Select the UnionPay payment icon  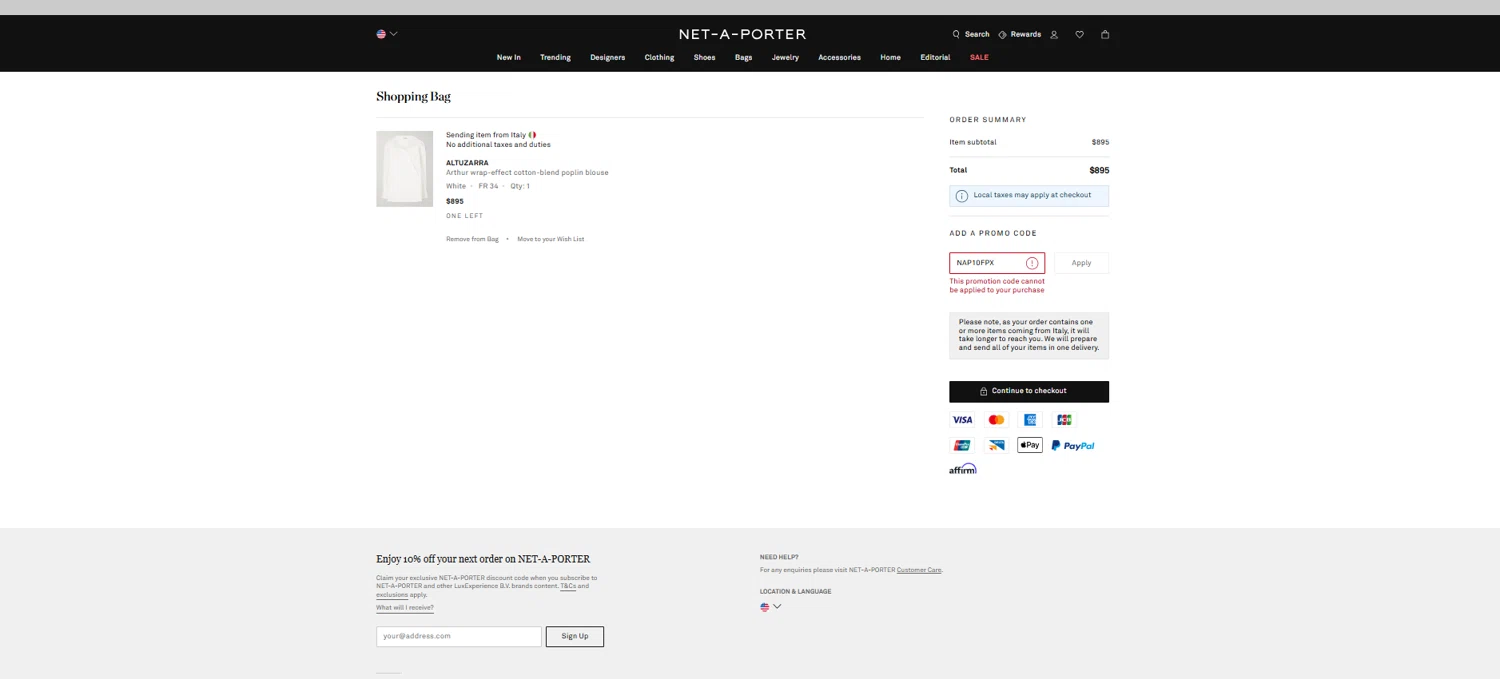(x=962, y=445)
